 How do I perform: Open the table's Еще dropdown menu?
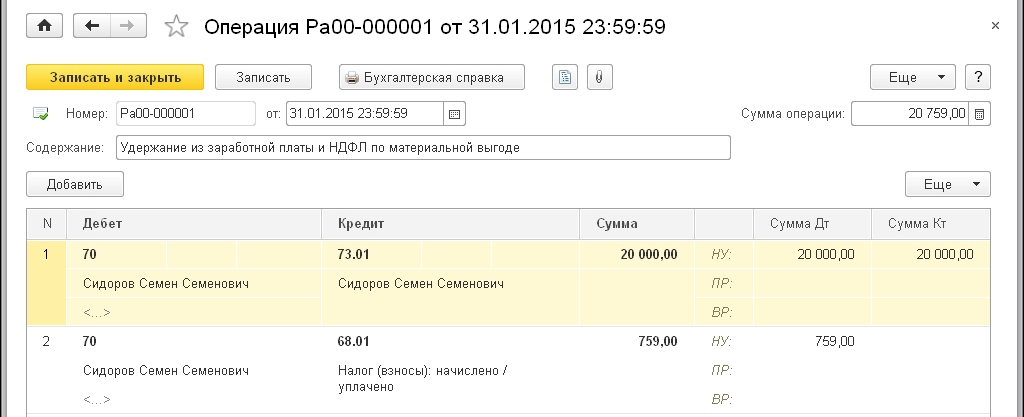[x=947, y=184]
